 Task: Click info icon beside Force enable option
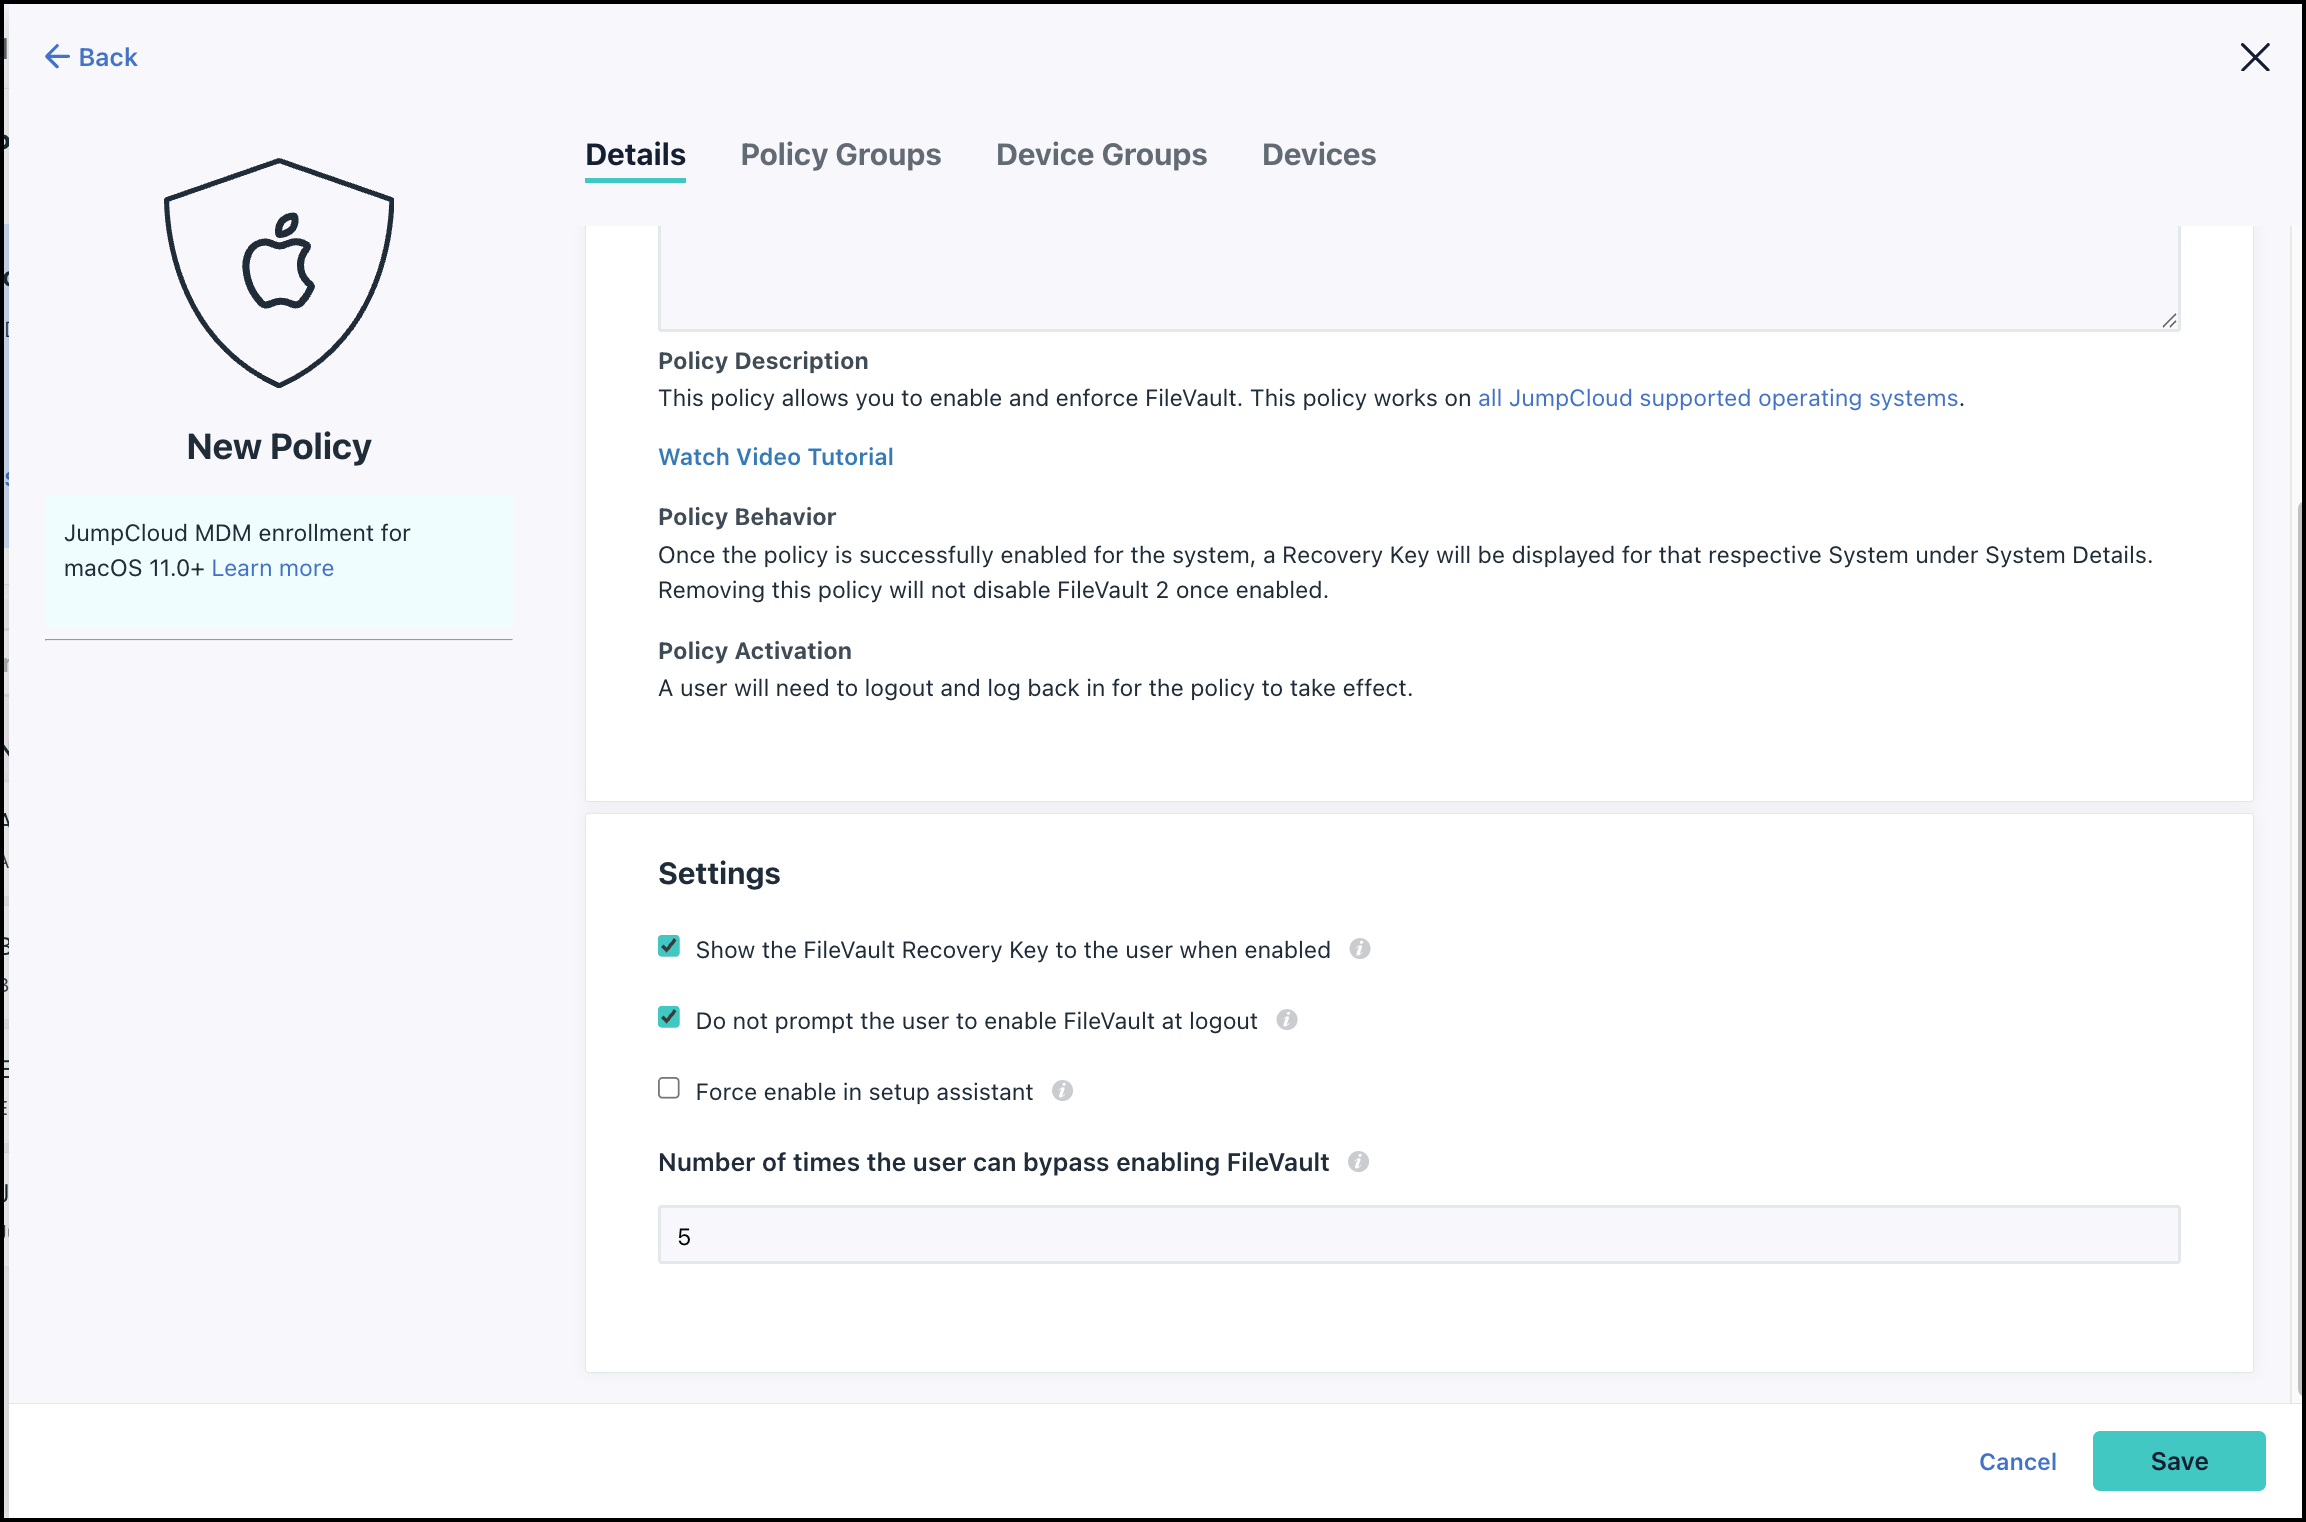pos(1062,1091)
